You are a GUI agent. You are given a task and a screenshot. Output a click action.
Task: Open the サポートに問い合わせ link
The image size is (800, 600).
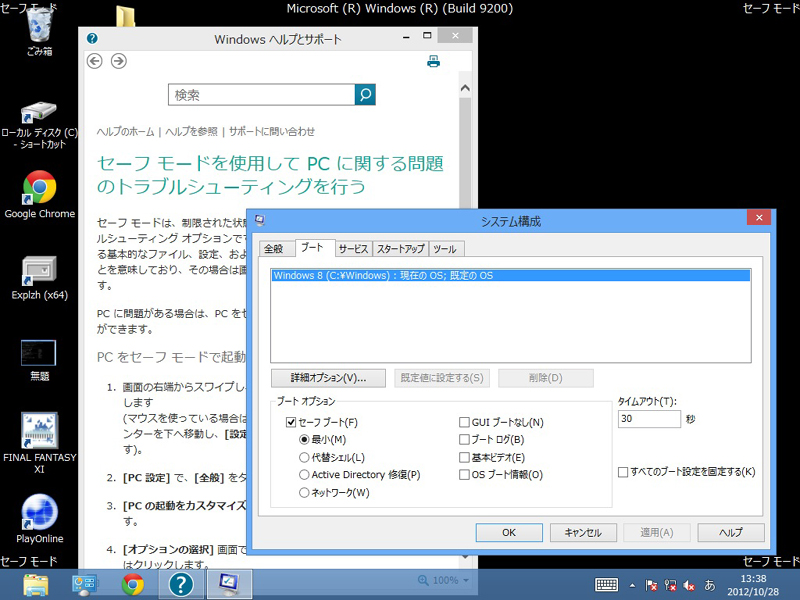272,132
